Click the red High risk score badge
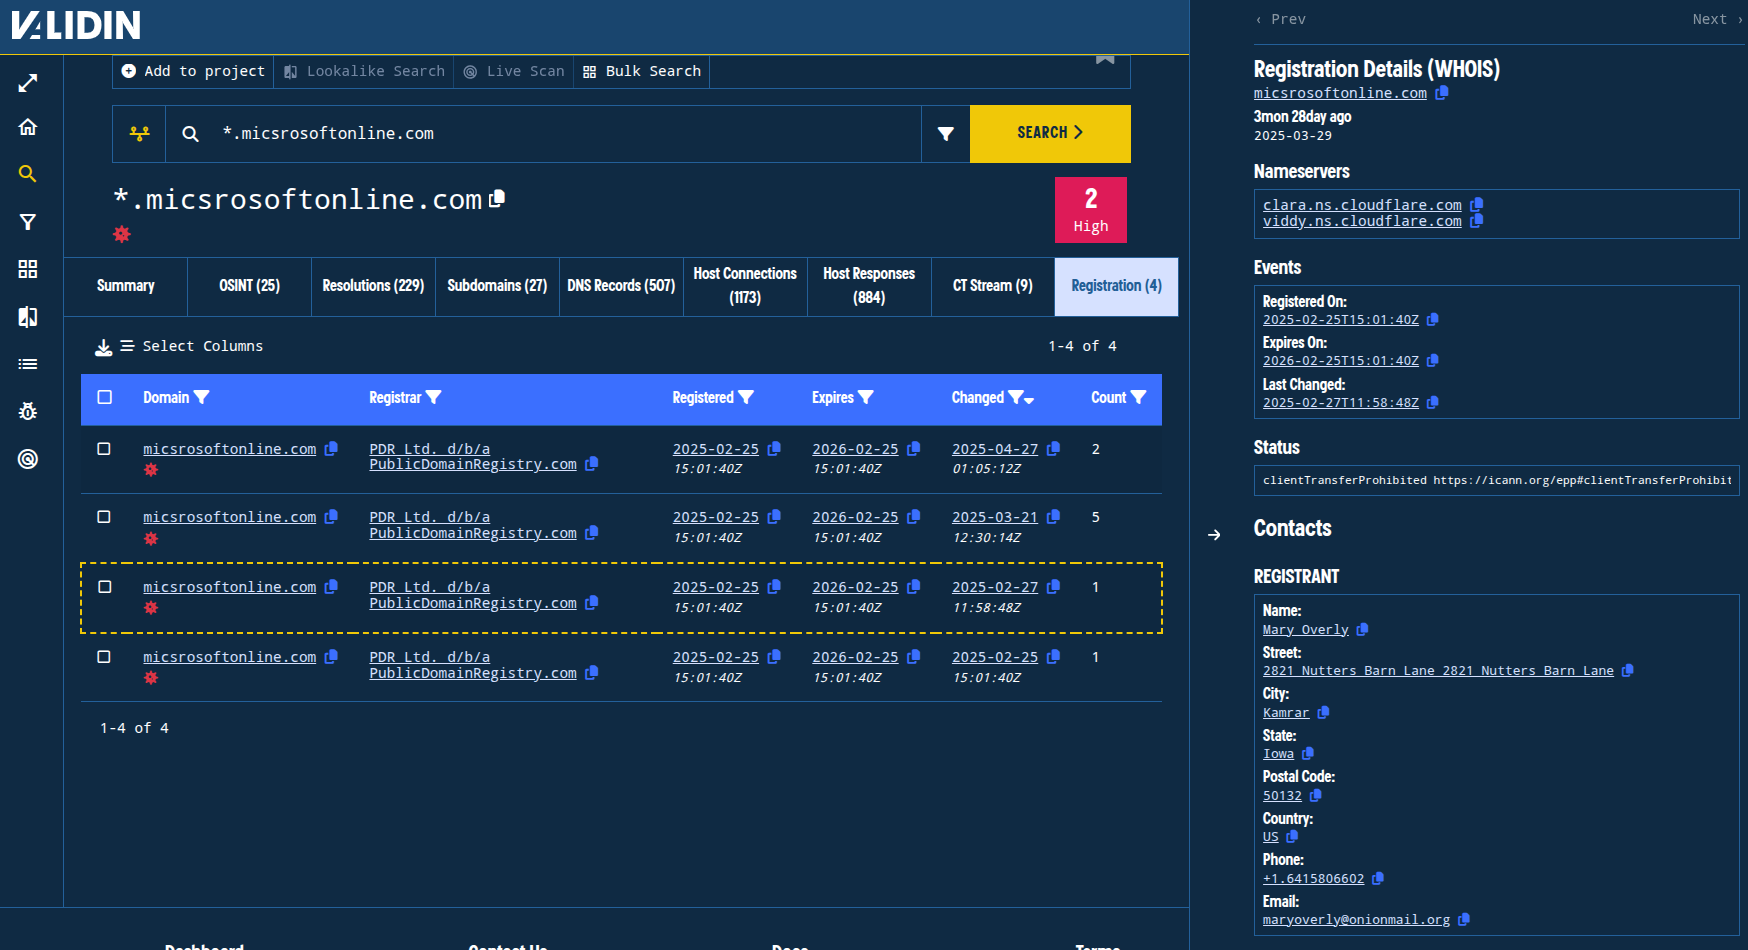 pyautogui.click(x=1090, y=210)
